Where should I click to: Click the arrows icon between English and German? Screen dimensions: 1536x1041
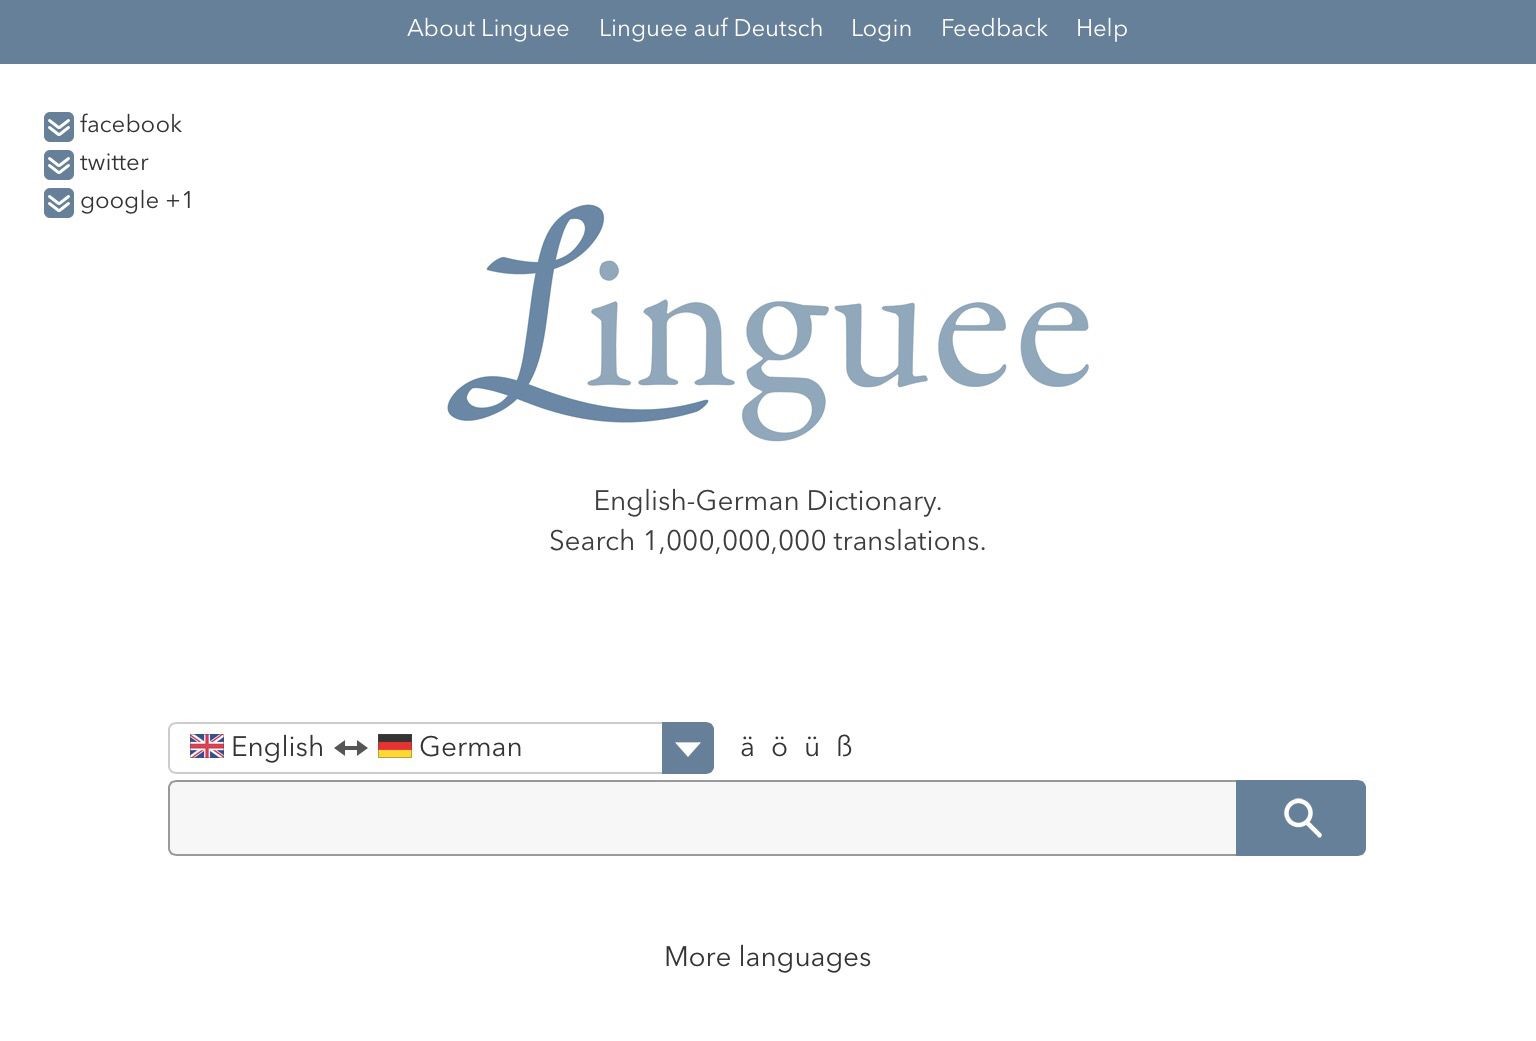pos(350,747)
